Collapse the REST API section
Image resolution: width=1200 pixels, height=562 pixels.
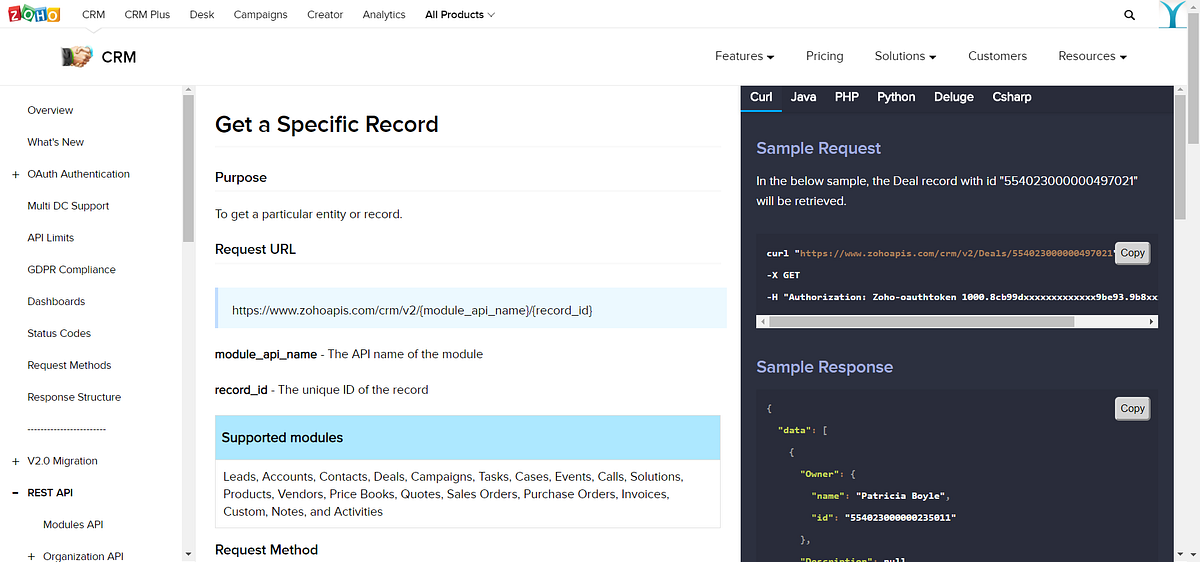(15, 493)
